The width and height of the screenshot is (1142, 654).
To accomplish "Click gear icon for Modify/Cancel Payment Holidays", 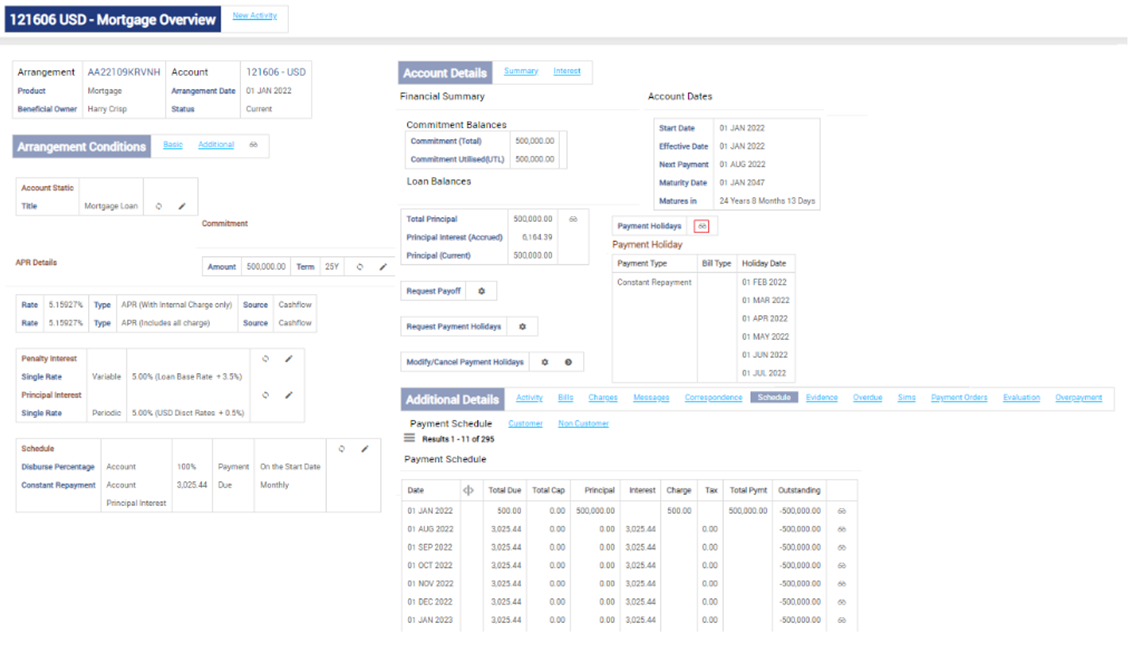I will point(545,362).
